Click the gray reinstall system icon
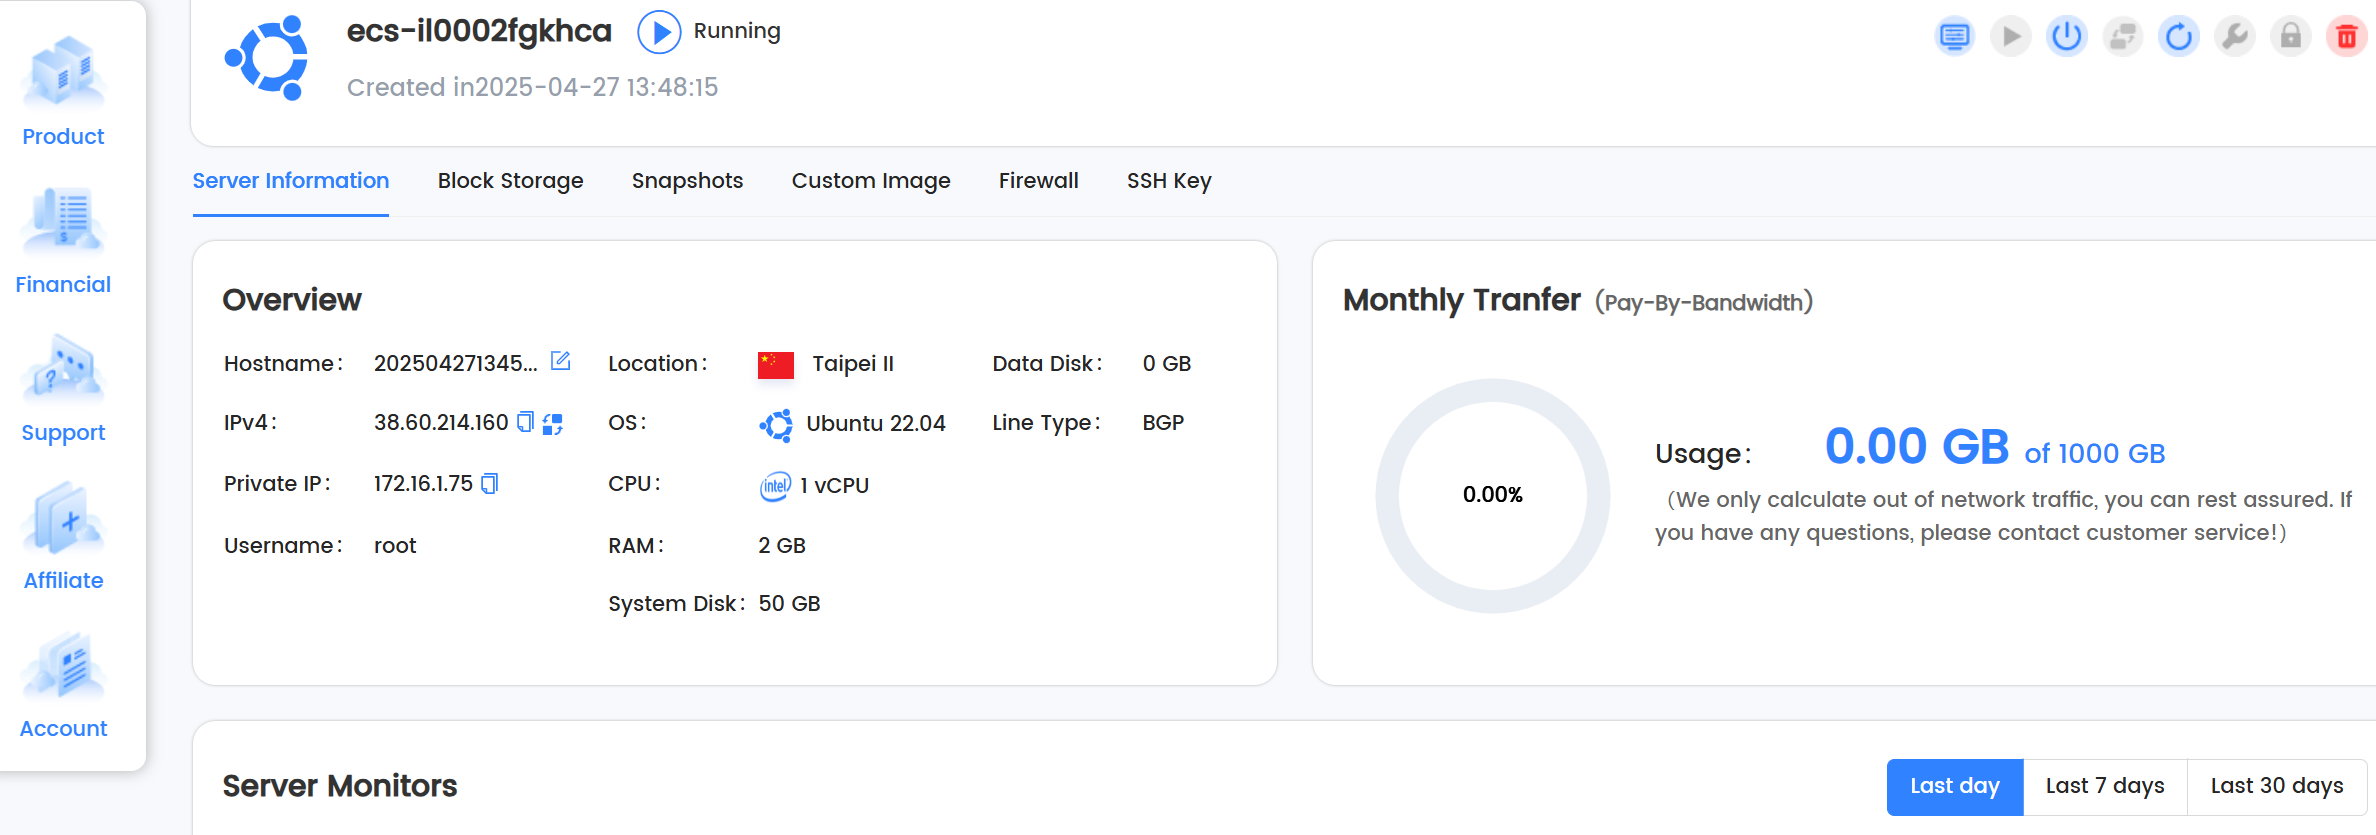Screen dimensions: 2376x835 click(2122, 37)
